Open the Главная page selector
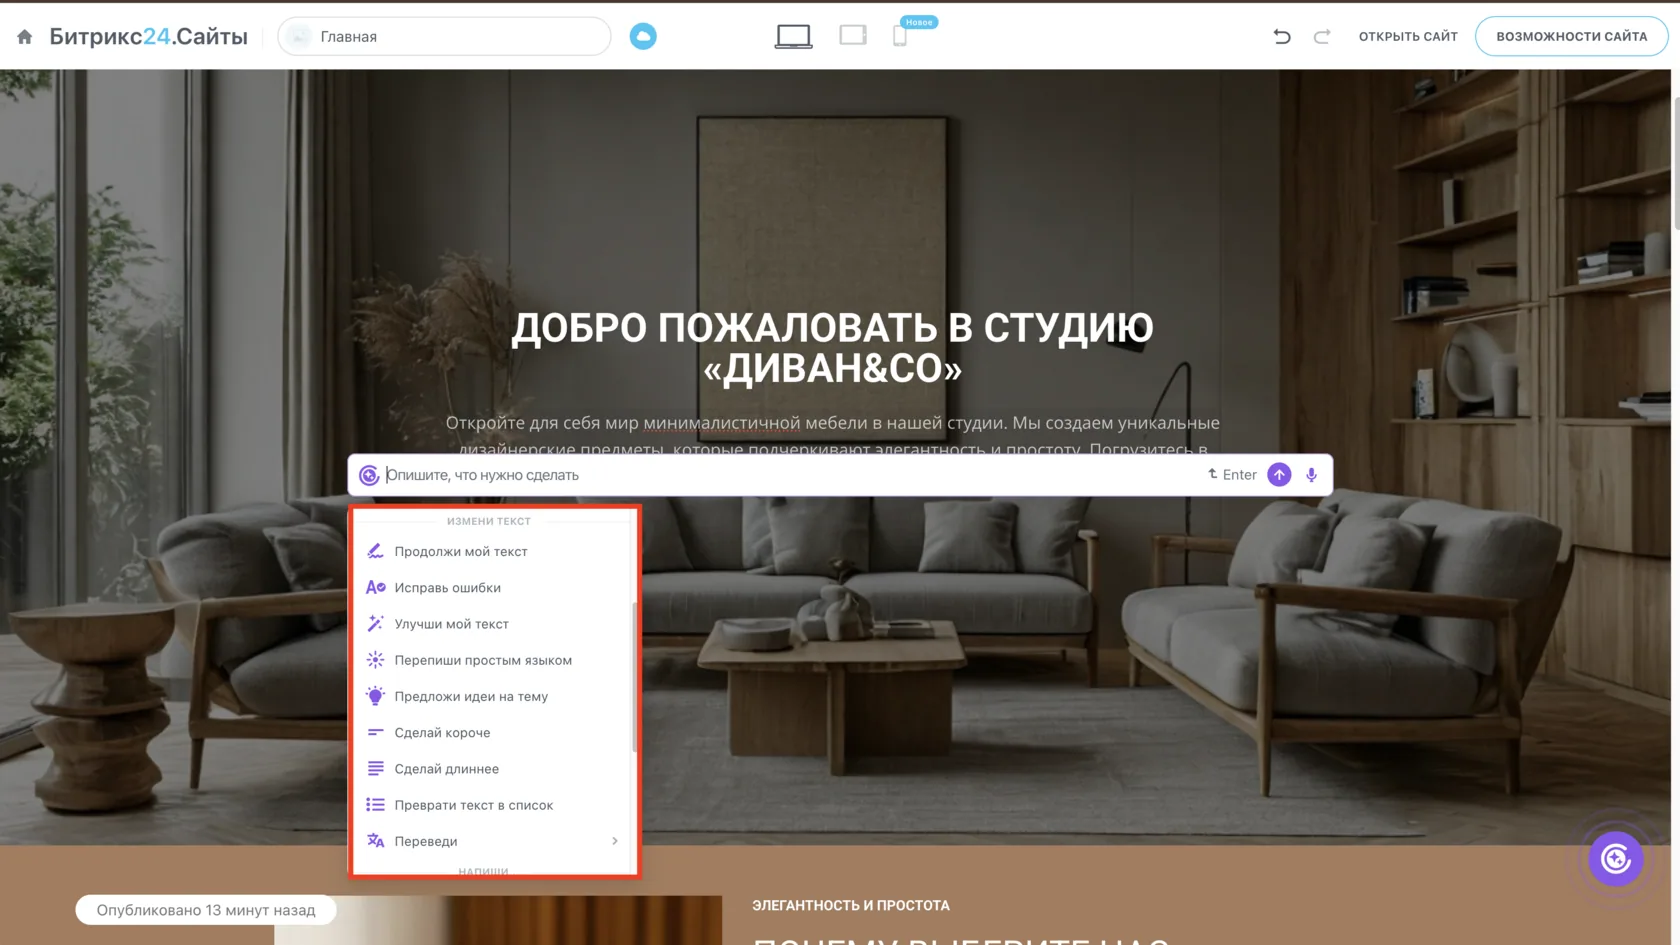 pyautogui.click(x=444, y=37)
